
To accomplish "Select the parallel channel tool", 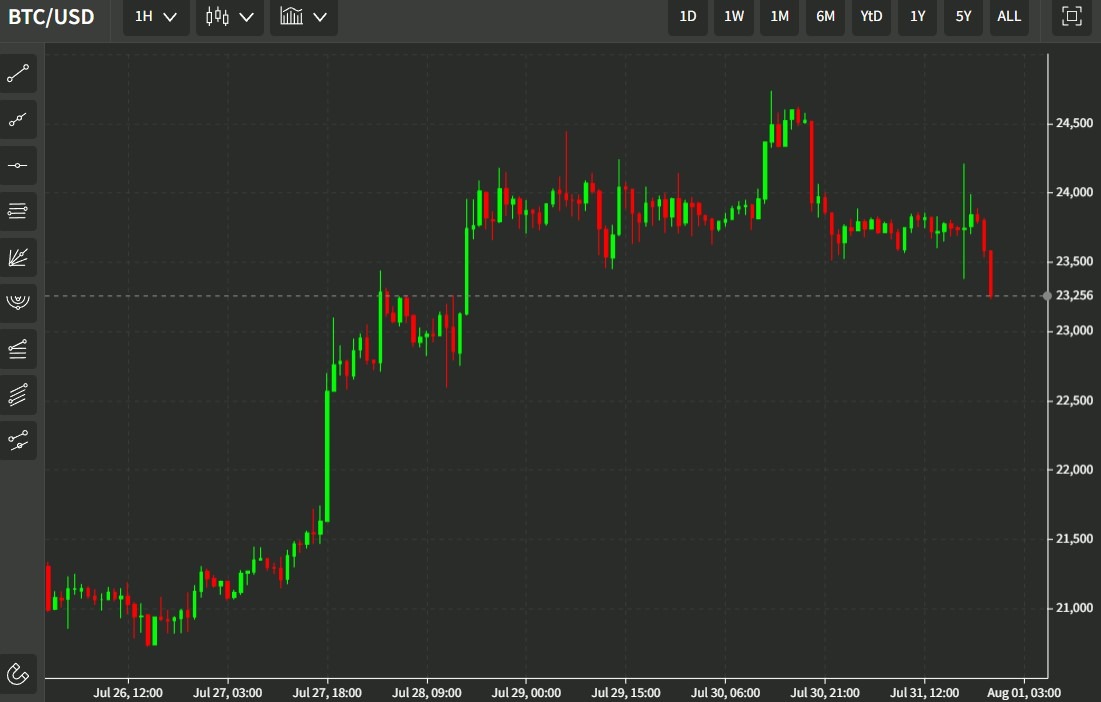I will pyautogui.click(x=18, y=395).
